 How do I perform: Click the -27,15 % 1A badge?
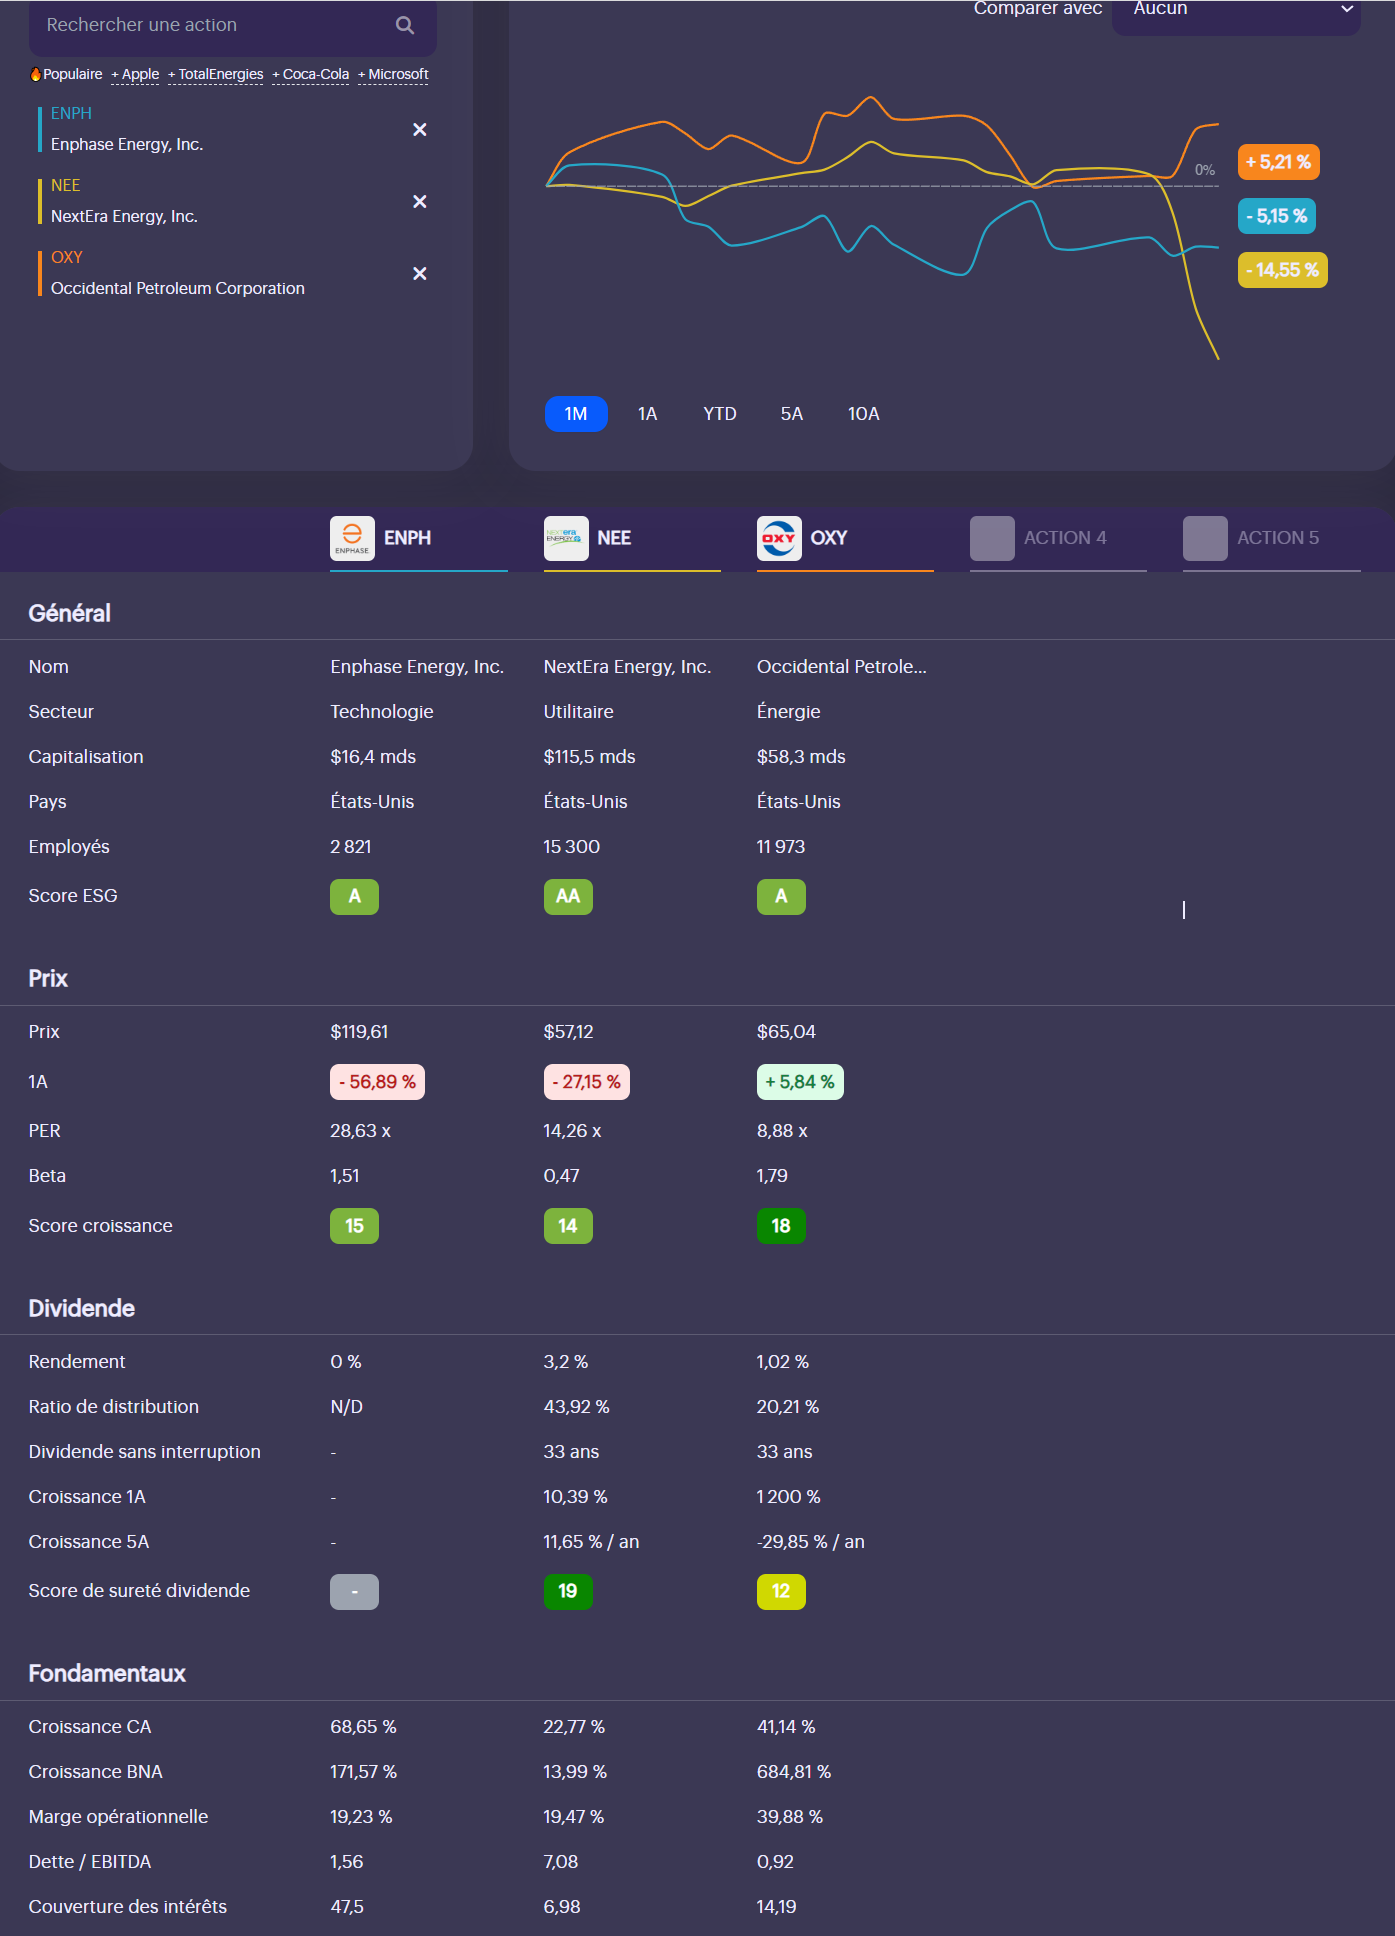coord(587,1082)
